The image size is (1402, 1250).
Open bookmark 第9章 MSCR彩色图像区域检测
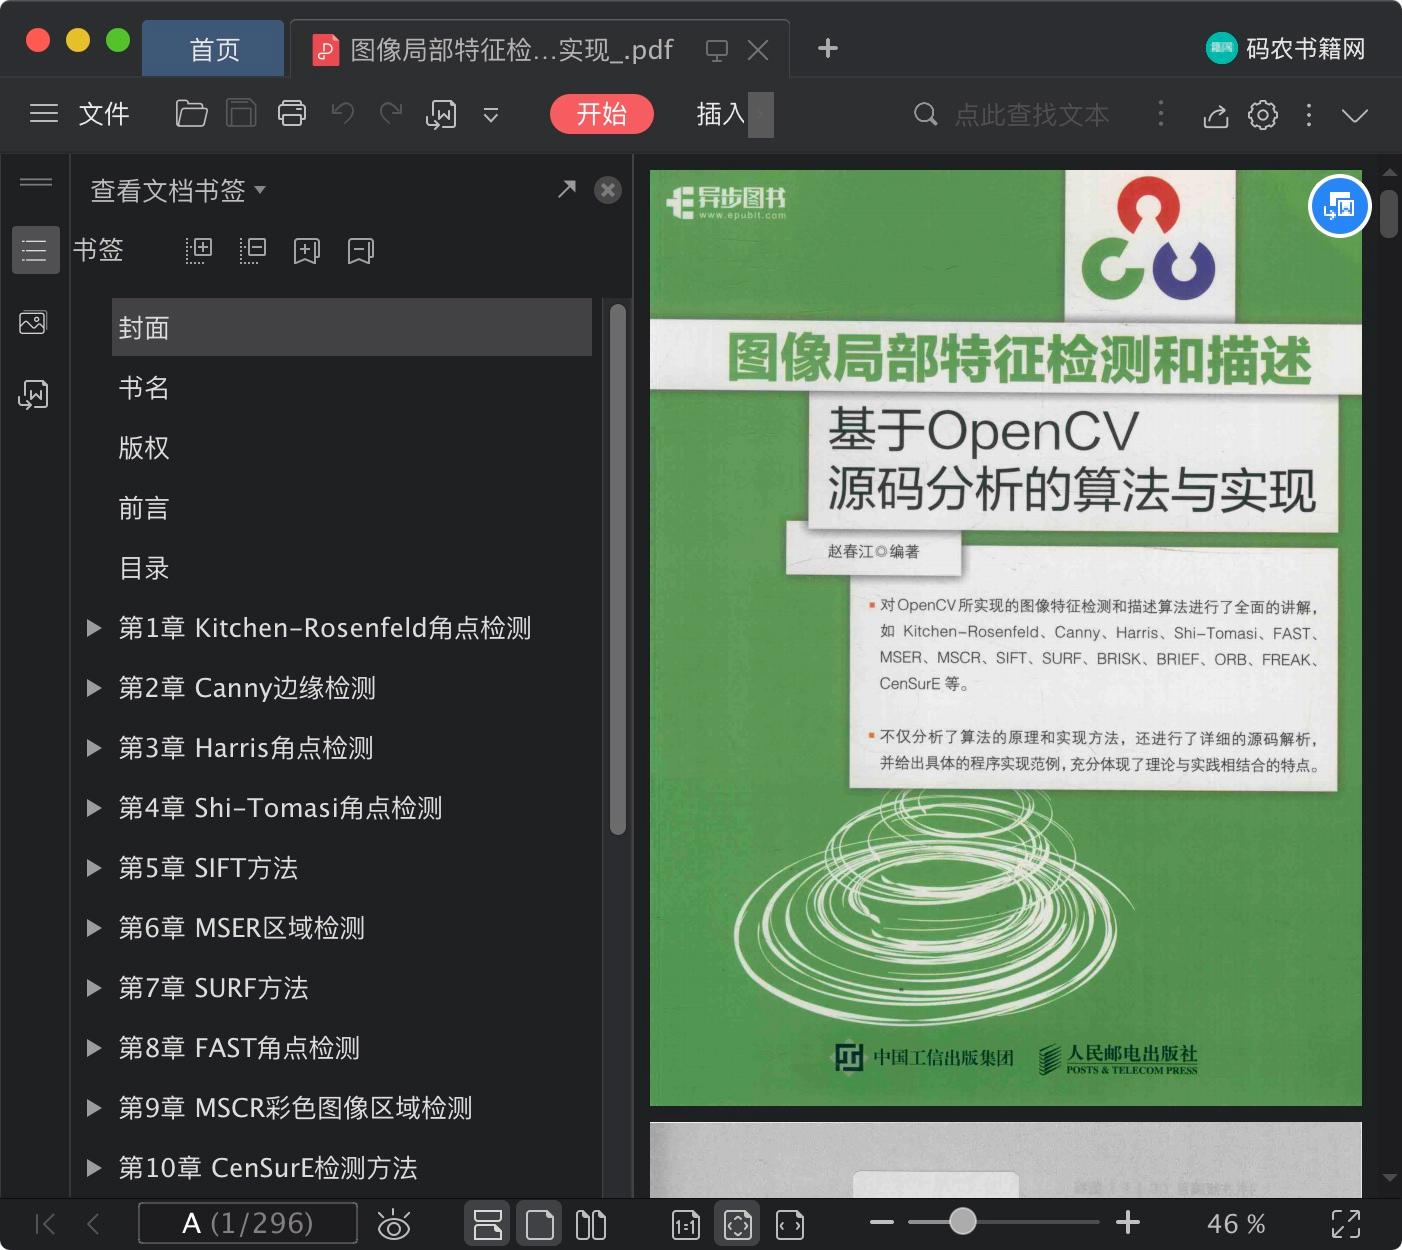[x=295, y=1108]
